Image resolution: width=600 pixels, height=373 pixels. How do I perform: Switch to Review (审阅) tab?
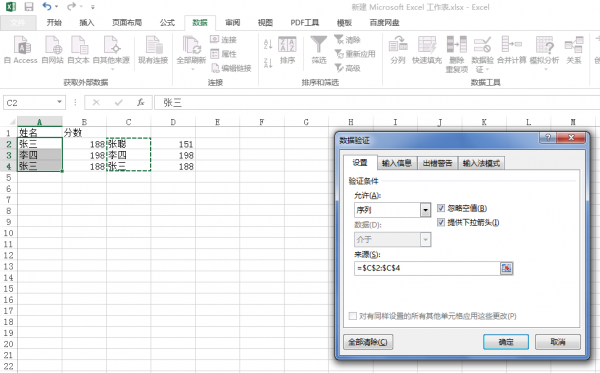point(233,23)
